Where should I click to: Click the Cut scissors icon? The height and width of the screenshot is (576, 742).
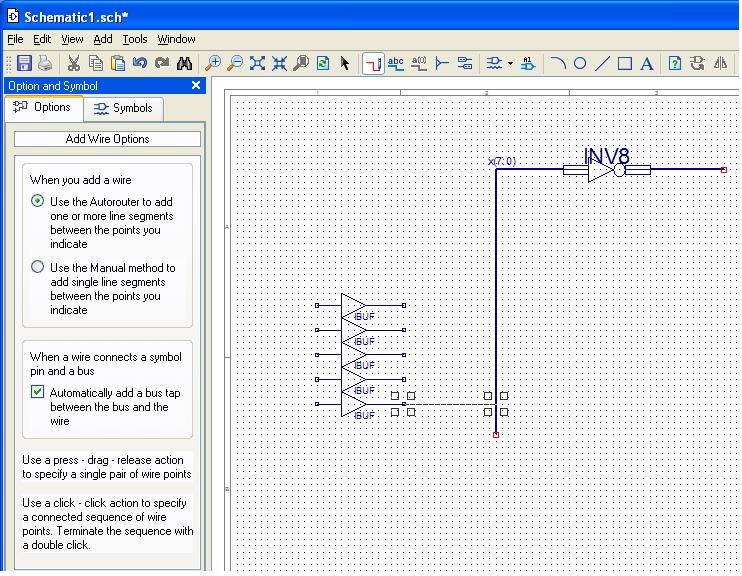click(74, 63)
